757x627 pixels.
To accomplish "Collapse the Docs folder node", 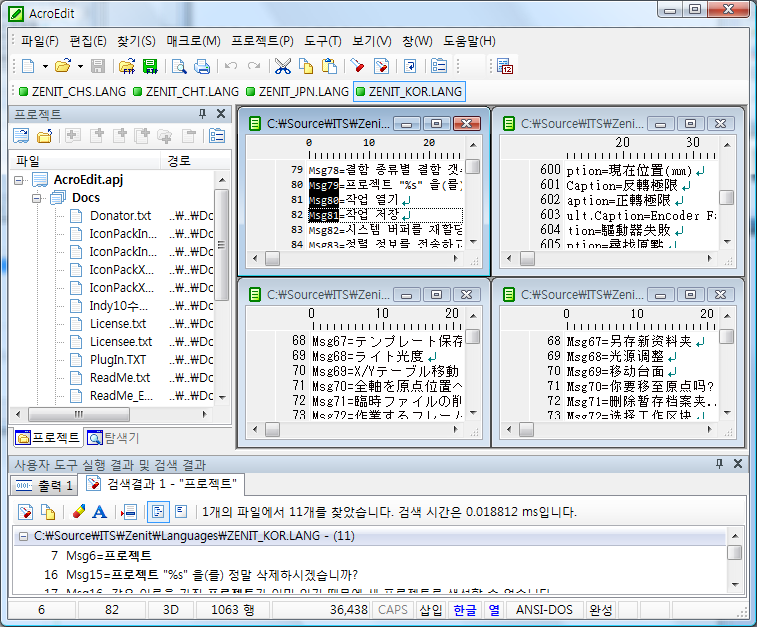I will coord(36,198).
